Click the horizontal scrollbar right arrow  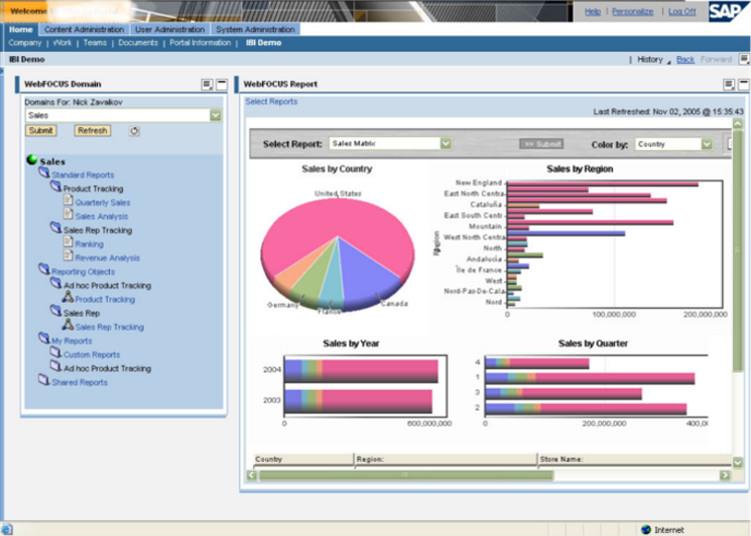725,475
